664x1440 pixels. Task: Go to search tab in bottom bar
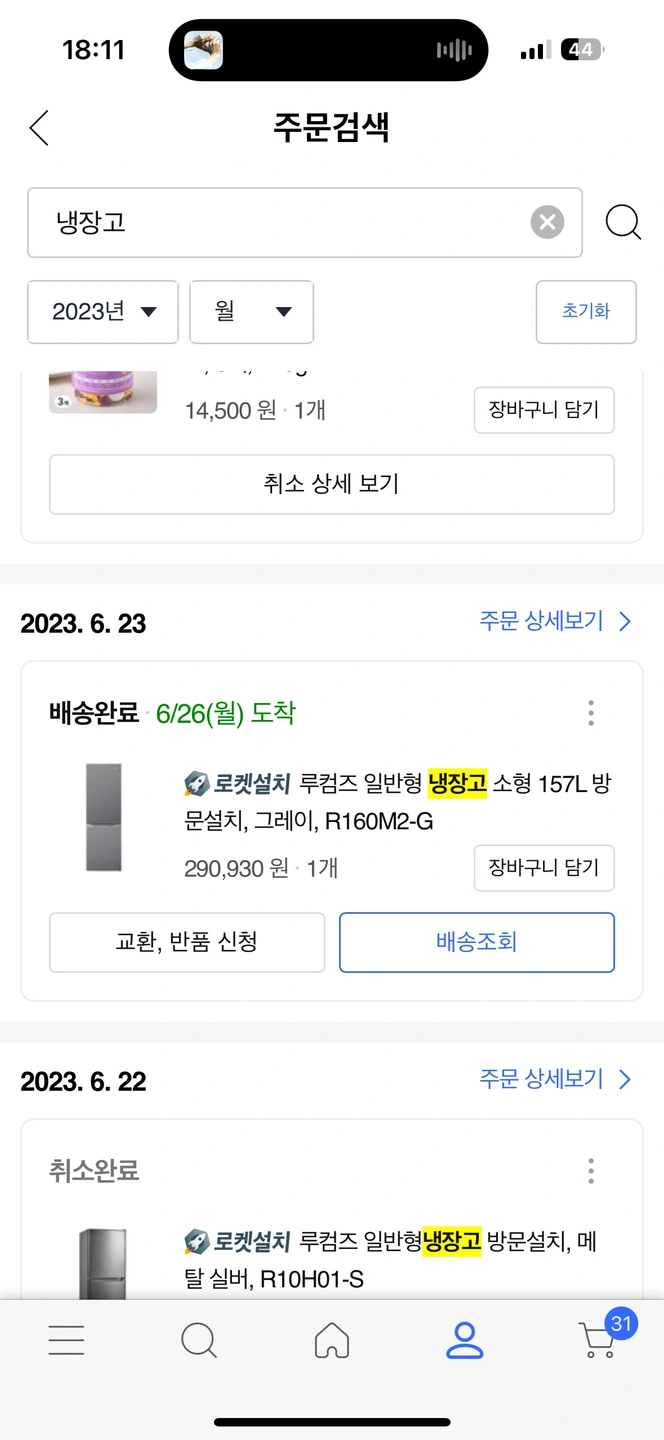pos(199,1340)
